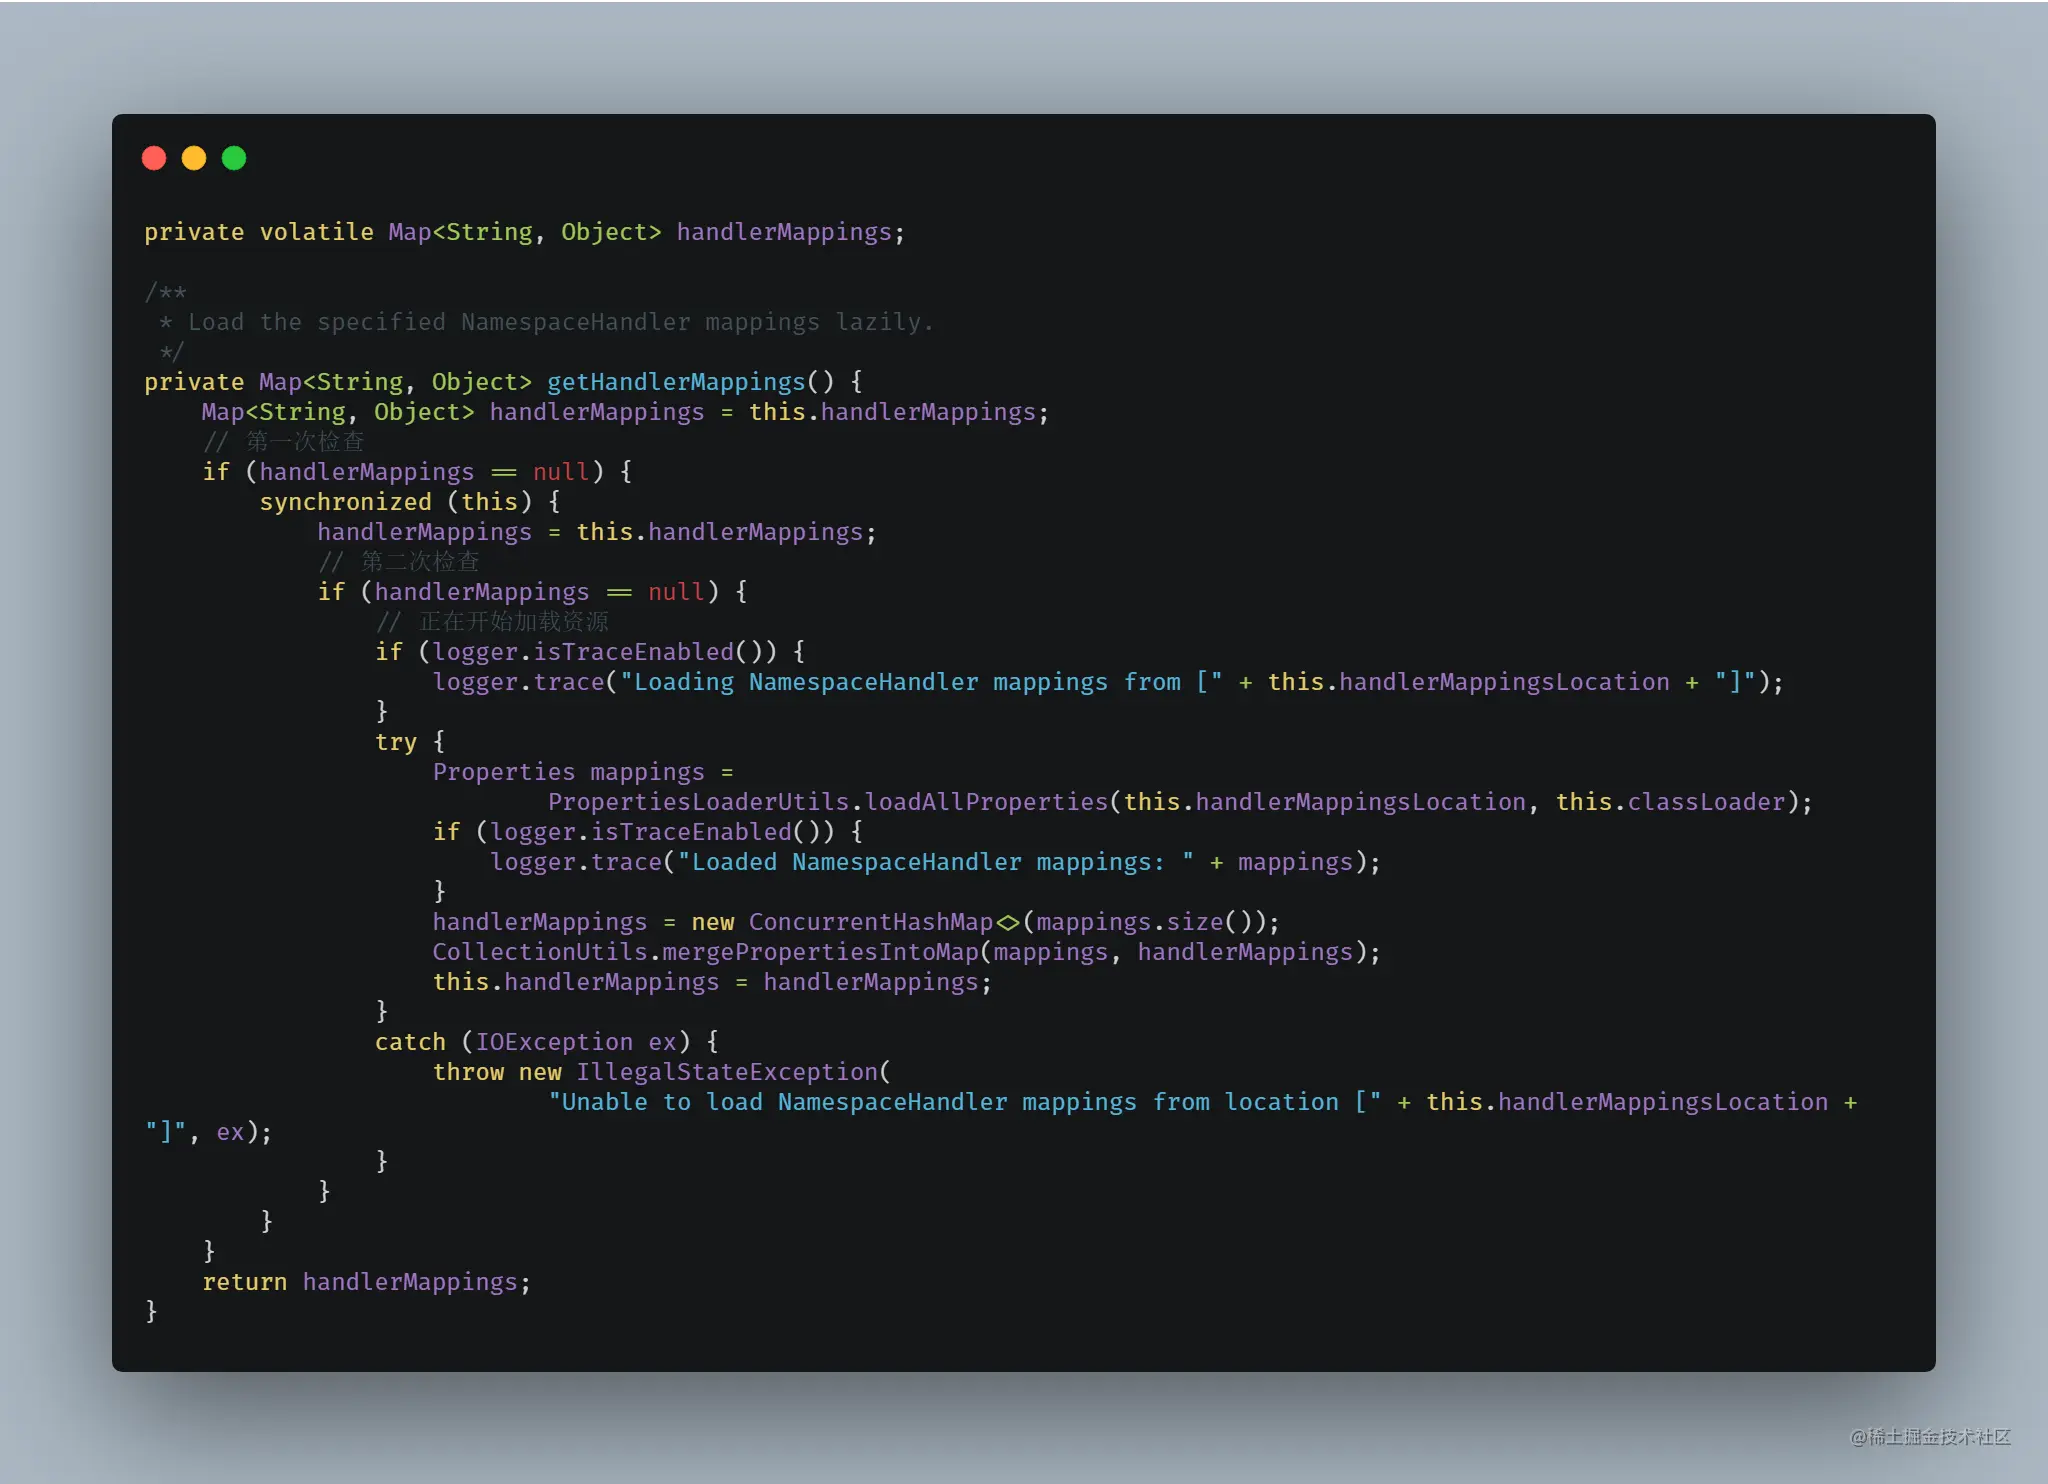The image size is (2048, 1484).
Task: Click the 'private volatile Map' declaration line
Action: click(x=525, y=232)
